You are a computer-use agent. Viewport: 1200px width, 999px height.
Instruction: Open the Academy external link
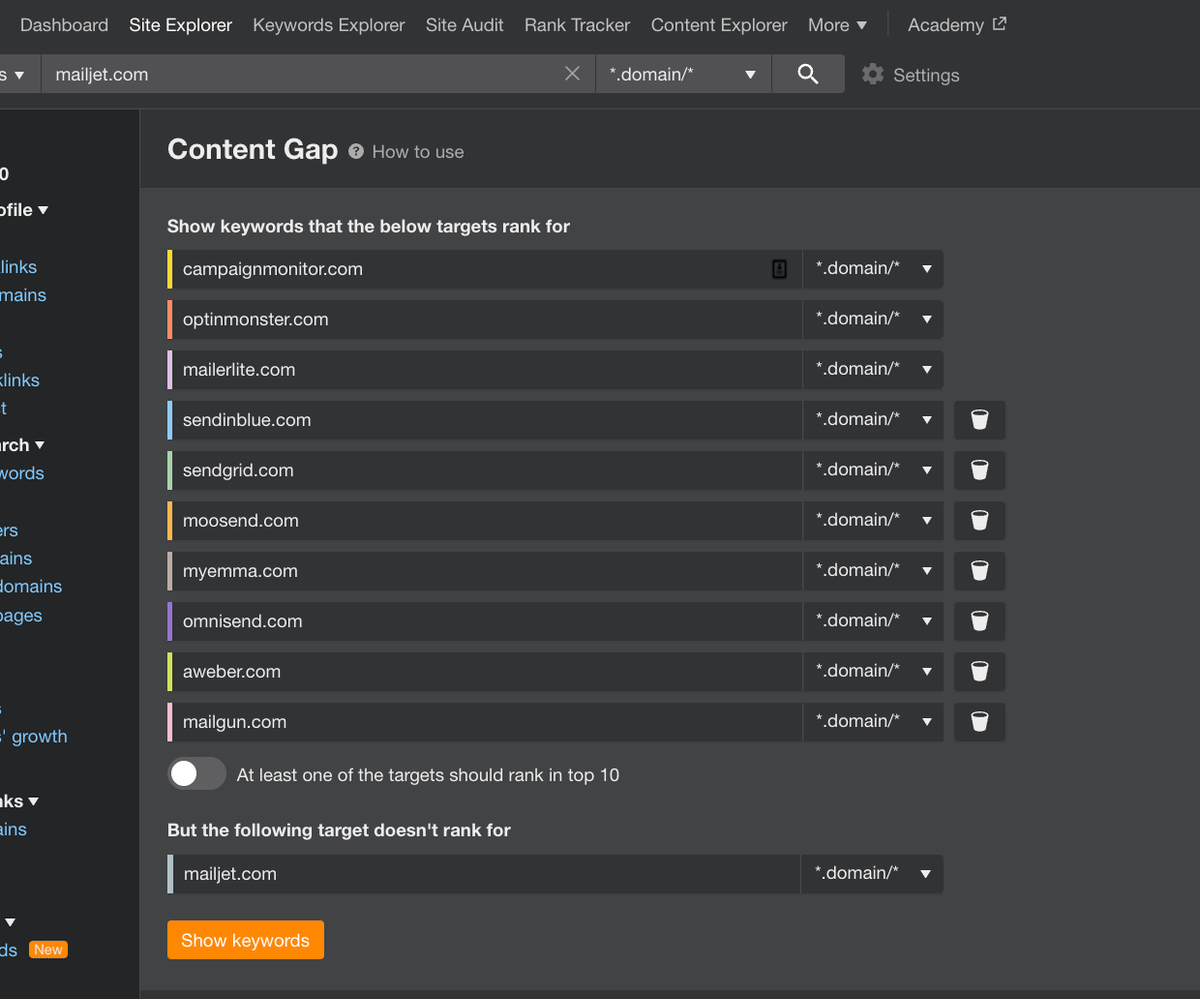pos(956,25)
